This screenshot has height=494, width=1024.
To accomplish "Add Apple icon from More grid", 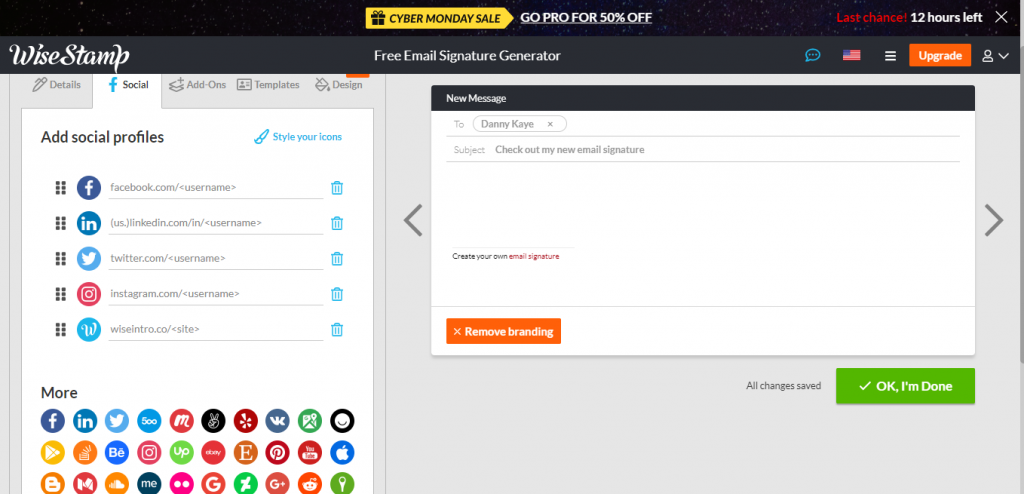I will click(342, 452).
